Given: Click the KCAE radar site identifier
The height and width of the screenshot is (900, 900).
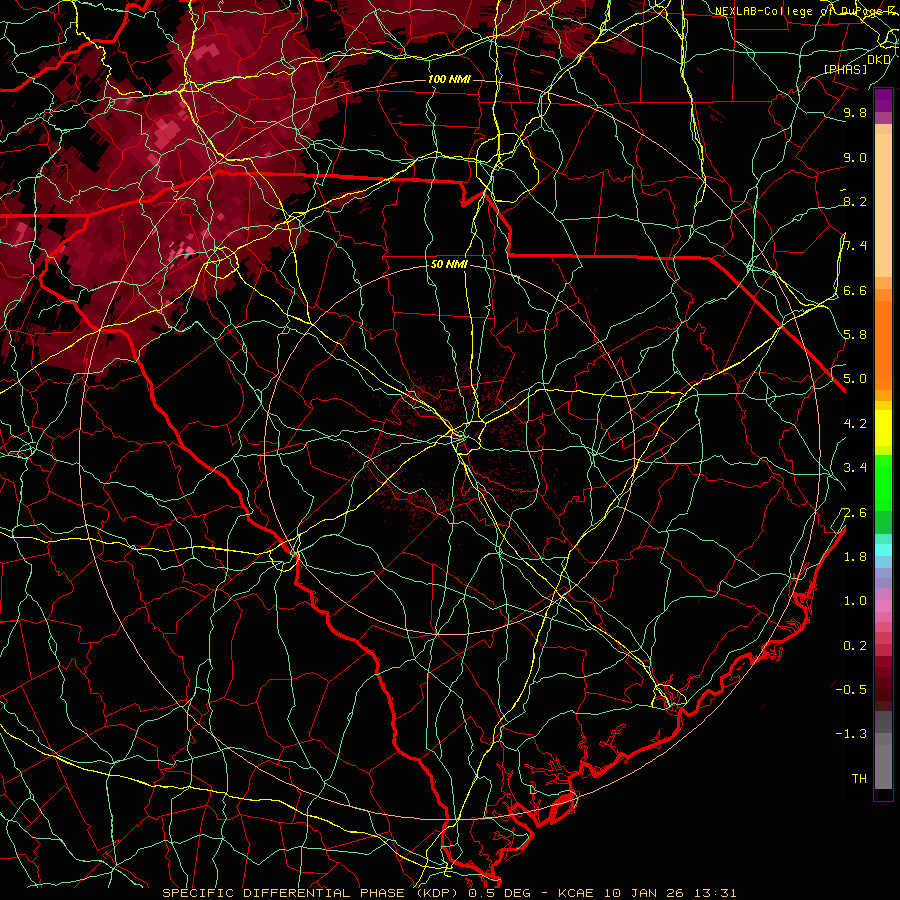Looking at the screenshot, I should pos(577,893).
